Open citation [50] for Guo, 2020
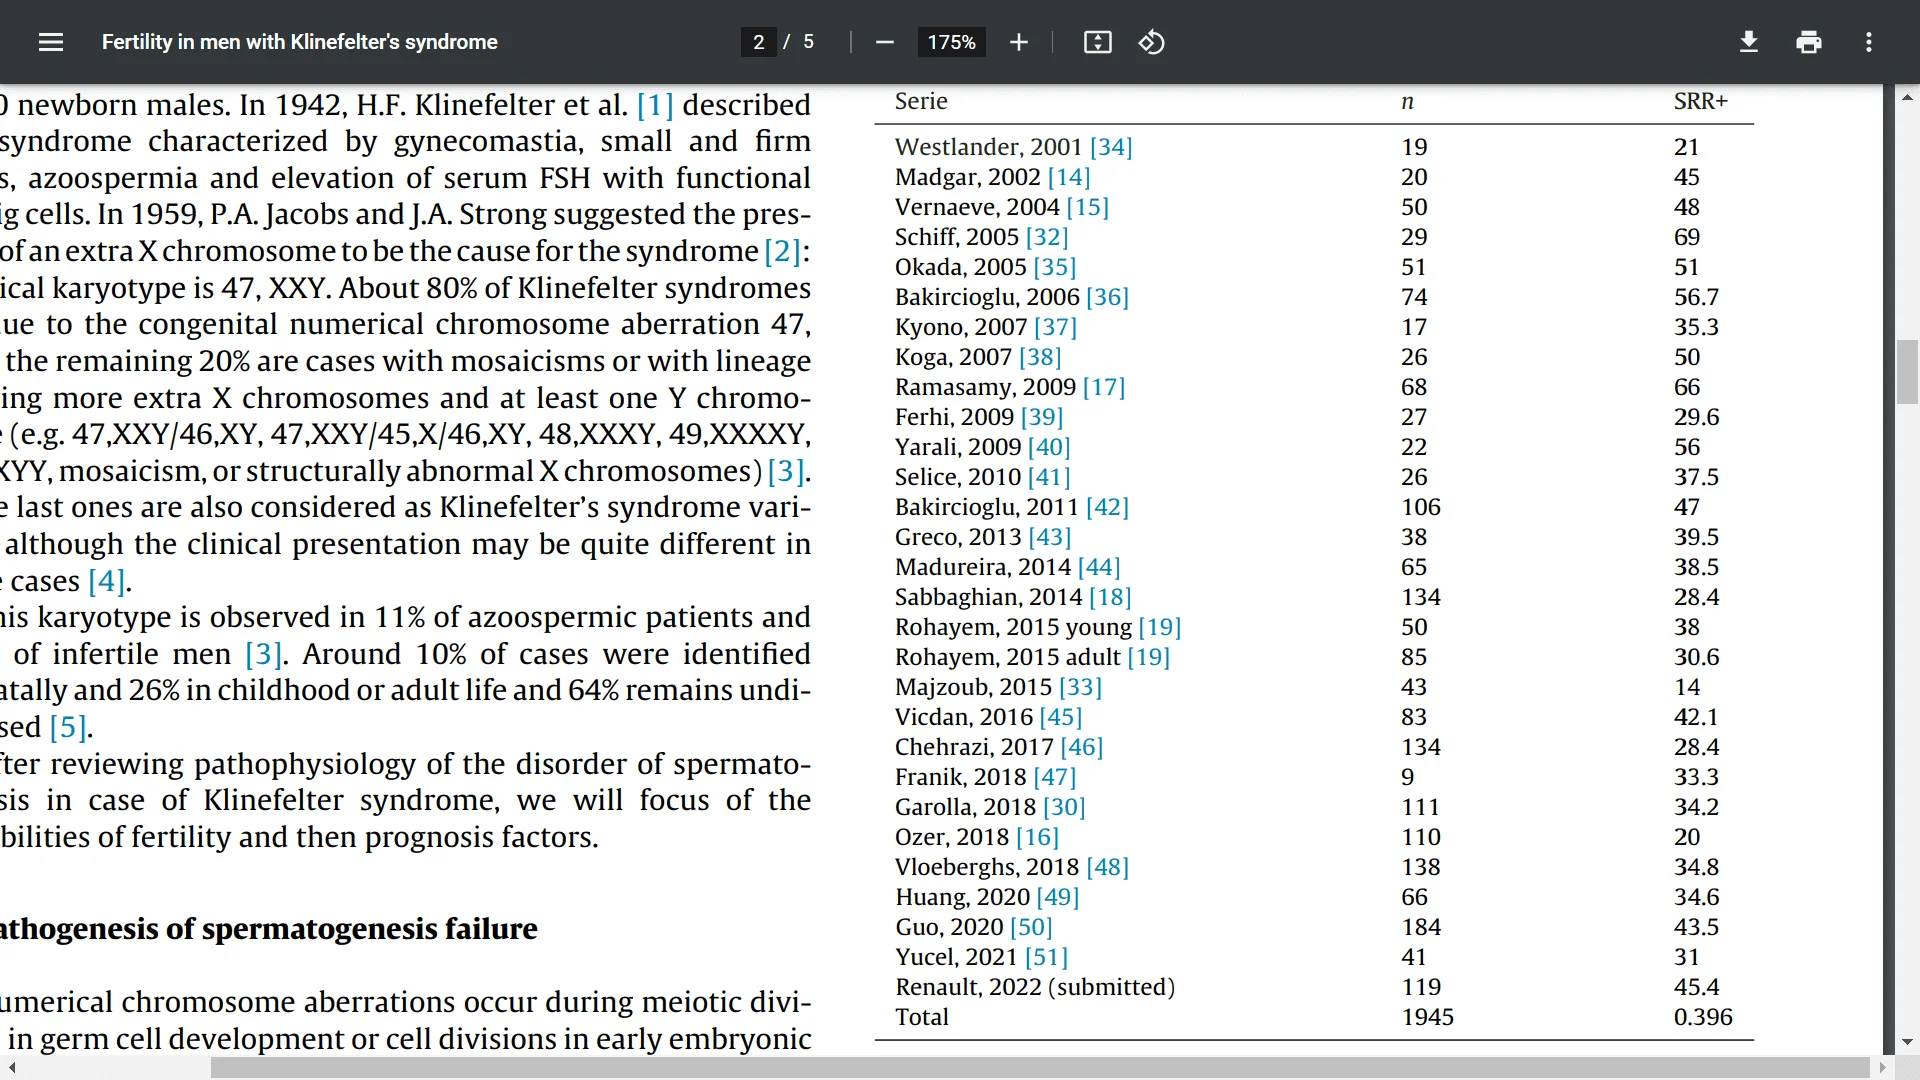The width and height of the screenshot is (1920, 1080). [1032, 927]
